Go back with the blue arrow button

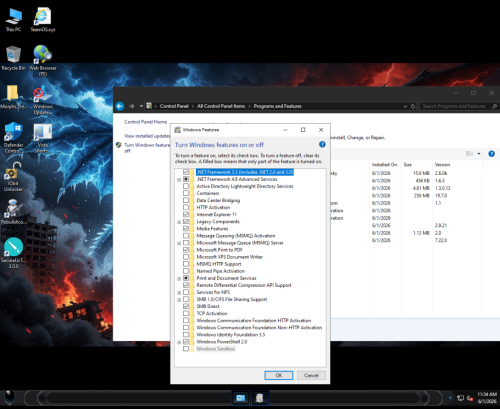click(120, 106)
